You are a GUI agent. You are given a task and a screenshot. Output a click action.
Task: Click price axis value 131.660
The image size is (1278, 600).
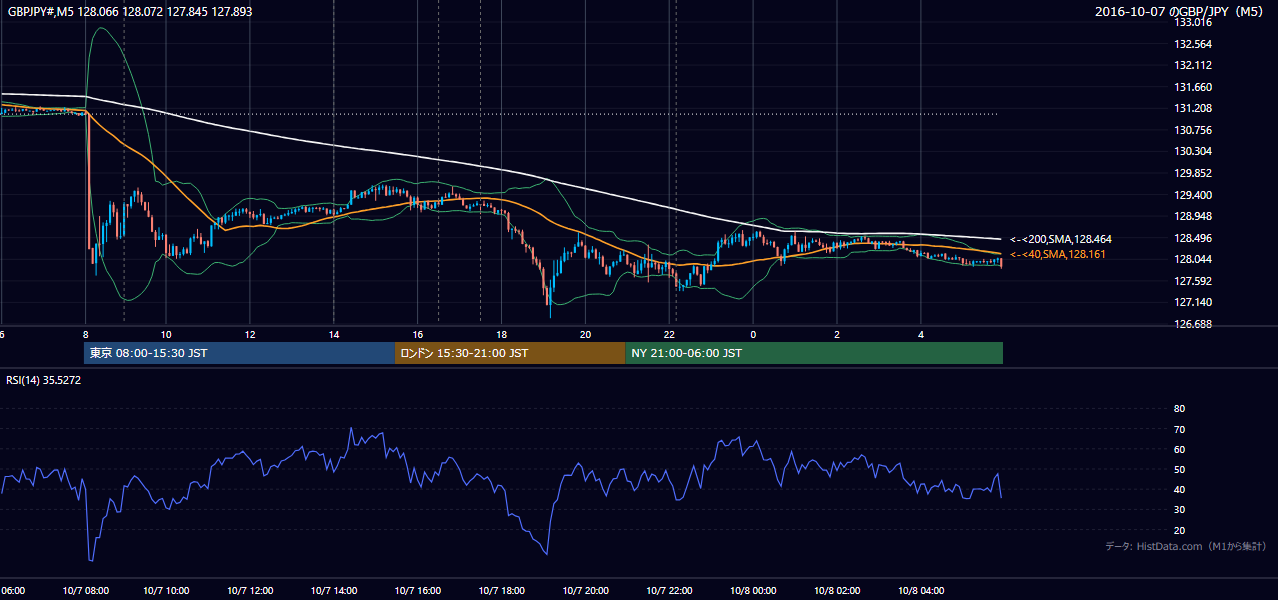[1193, 87]
